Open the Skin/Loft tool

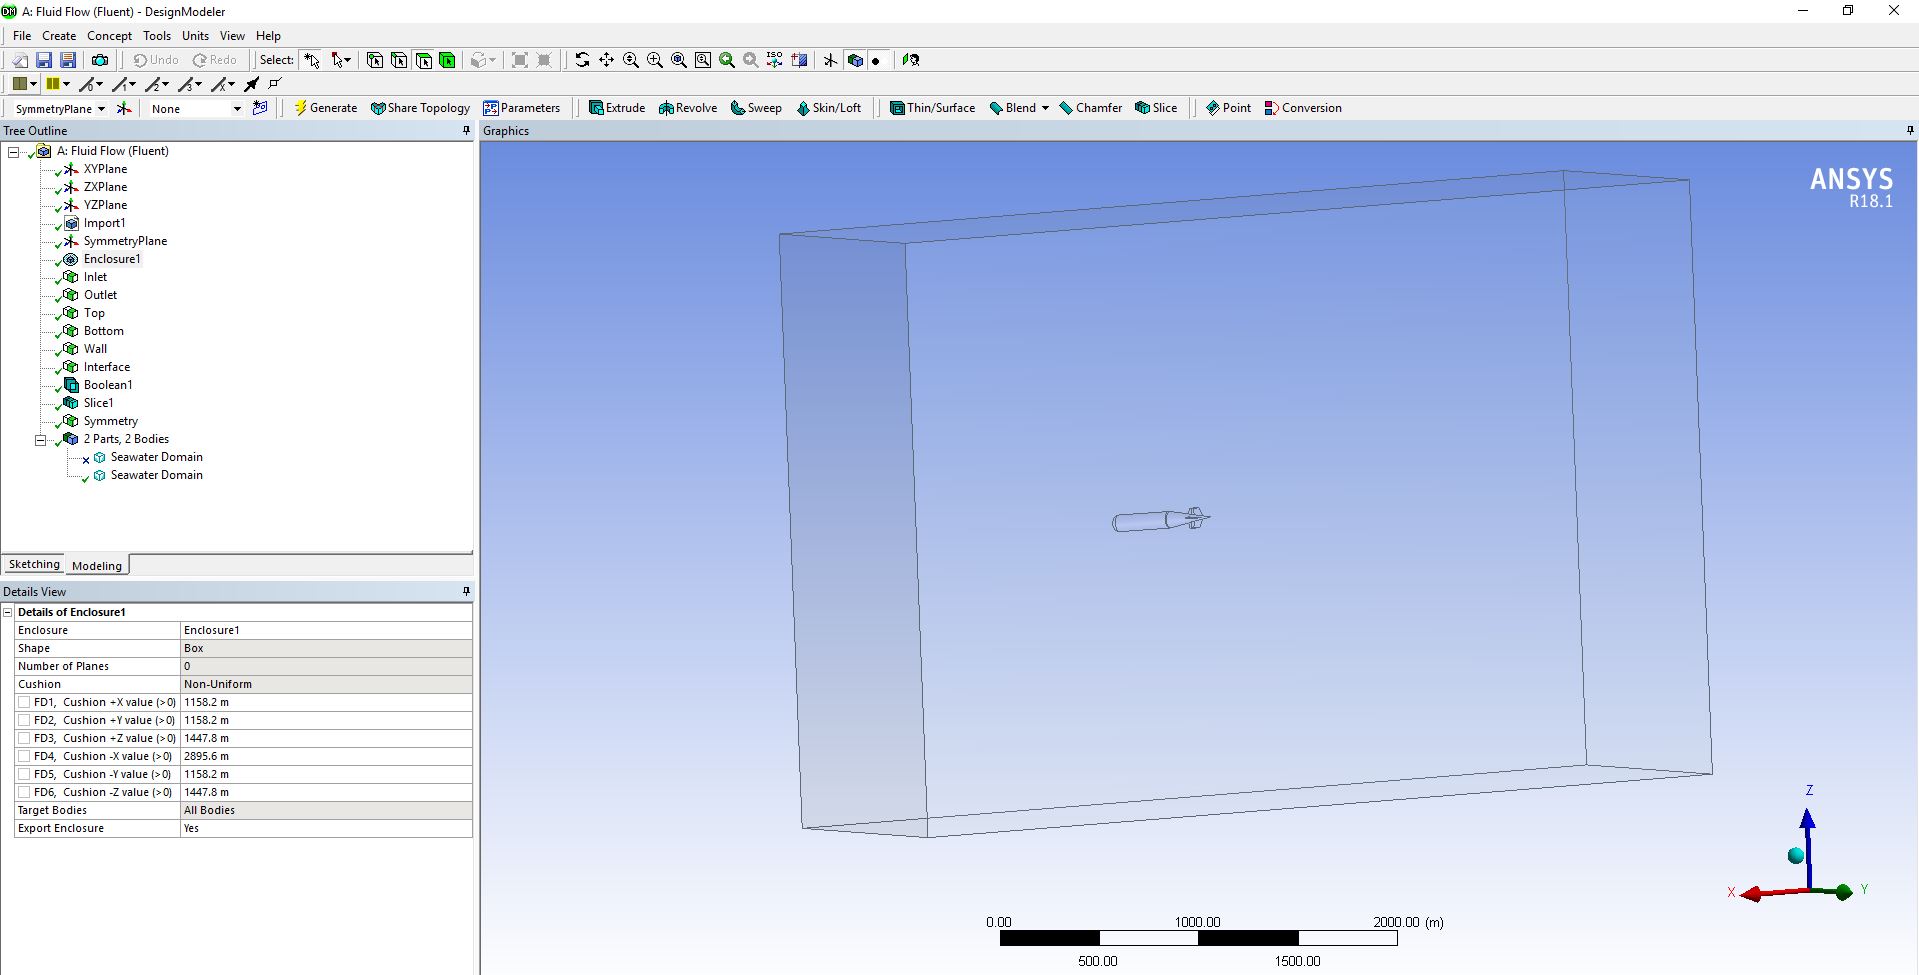point(831,108)
